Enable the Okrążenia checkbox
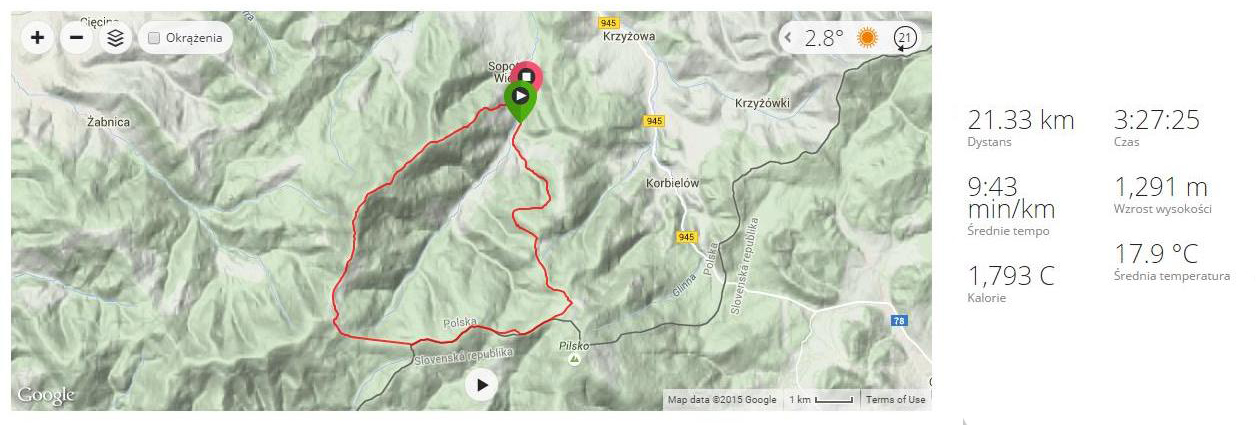1257x425 pixels. coord(154,38)
